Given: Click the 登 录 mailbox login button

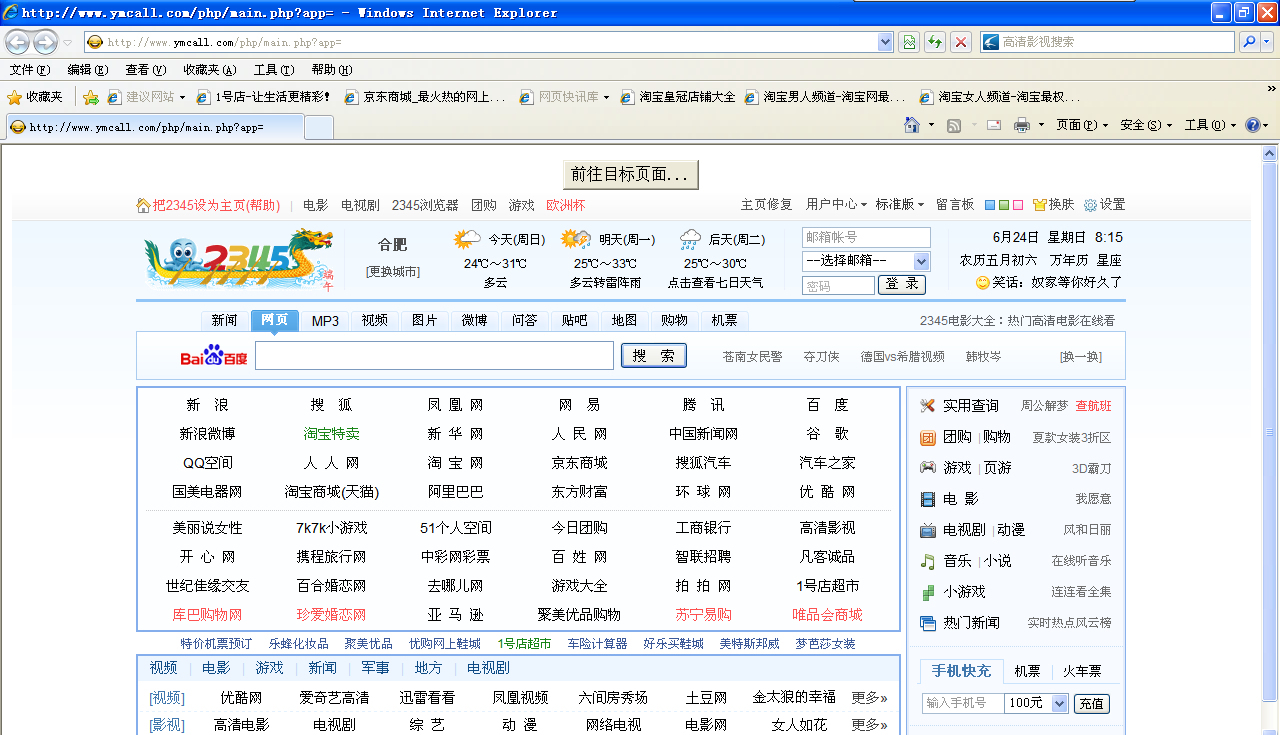Looking at the screenshot, I should click(x=903, y=284).
